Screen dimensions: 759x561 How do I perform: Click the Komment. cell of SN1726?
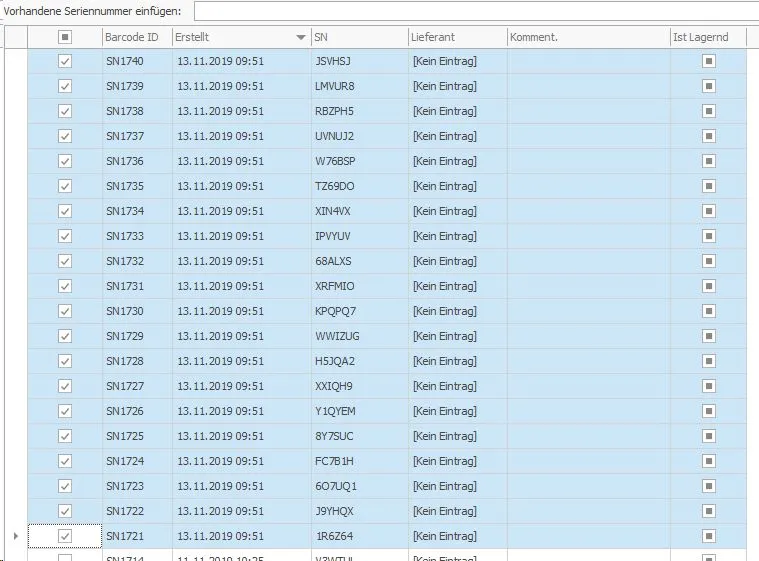pos(589,411)
